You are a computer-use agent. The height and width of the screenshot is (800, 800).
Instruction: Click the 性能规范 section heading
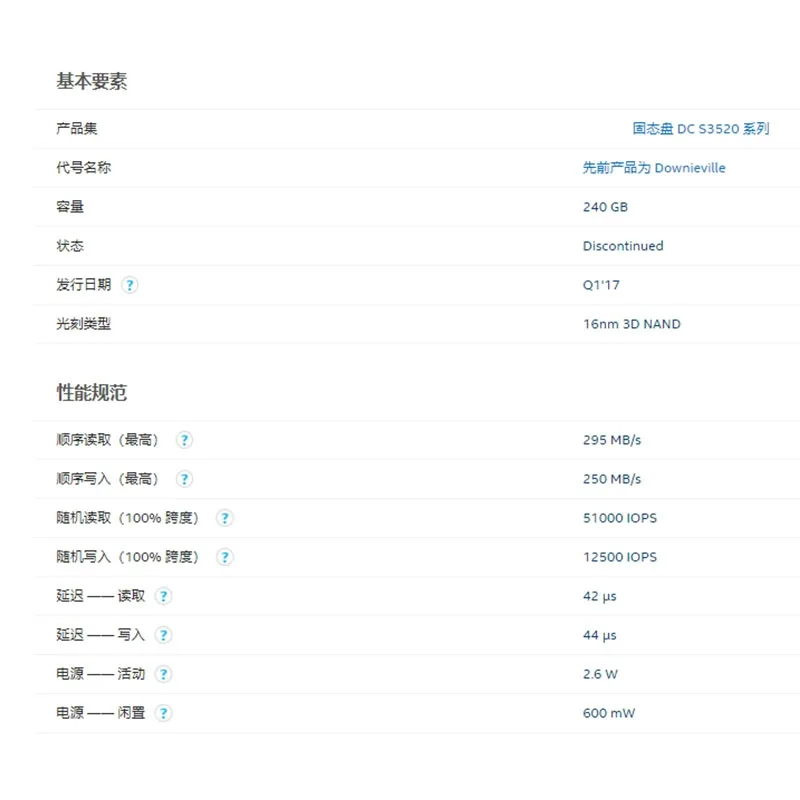point(91,392)
